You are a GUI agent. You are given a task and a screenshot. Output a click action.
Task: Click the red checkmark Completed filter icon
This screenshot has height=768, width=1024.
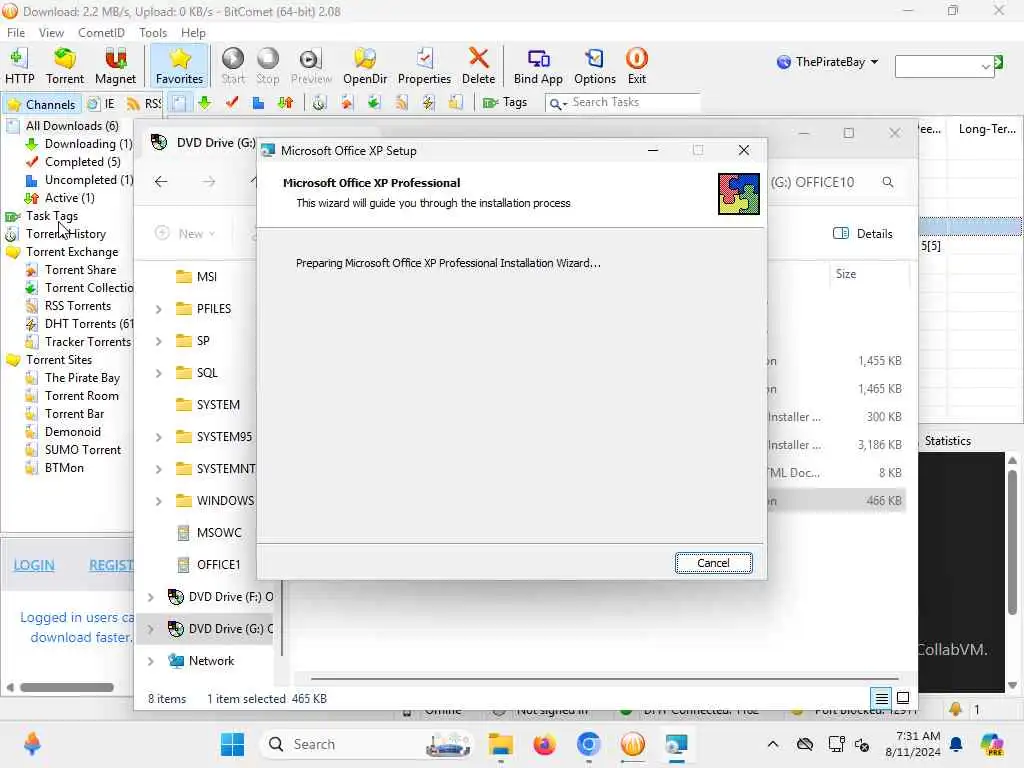coord(232,103)
